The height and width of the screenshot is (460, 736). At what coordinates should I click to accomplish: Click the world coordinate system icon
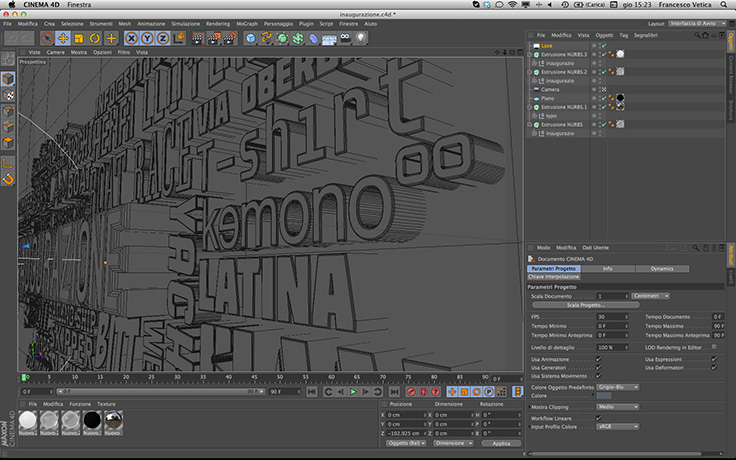click(179, 38)
